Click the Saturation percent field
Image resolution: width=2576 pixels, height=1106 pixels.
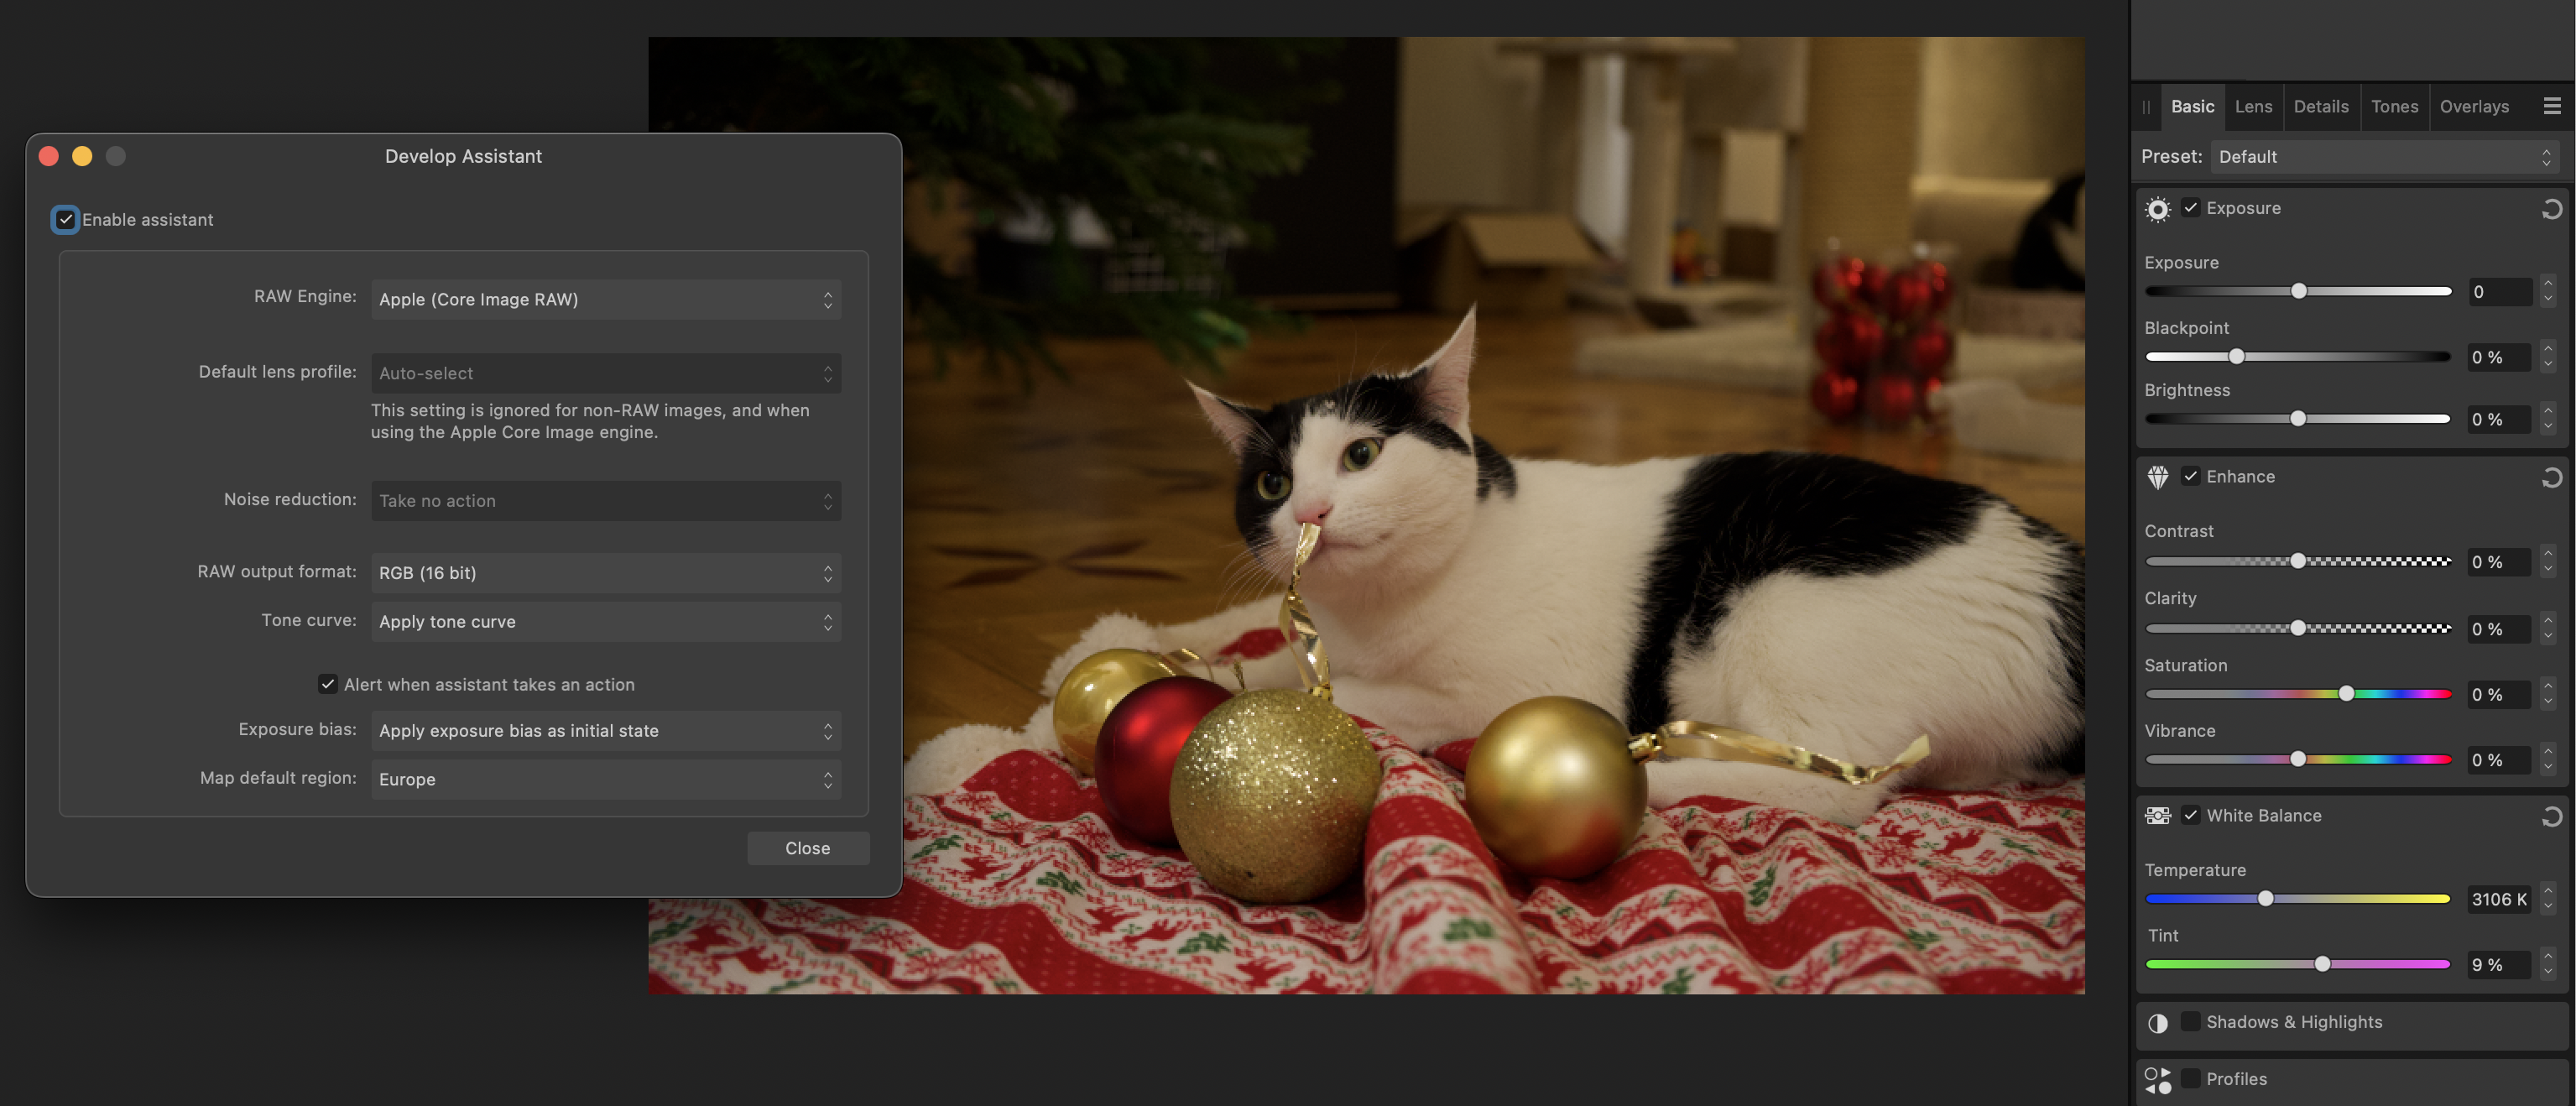(2500, 694)
